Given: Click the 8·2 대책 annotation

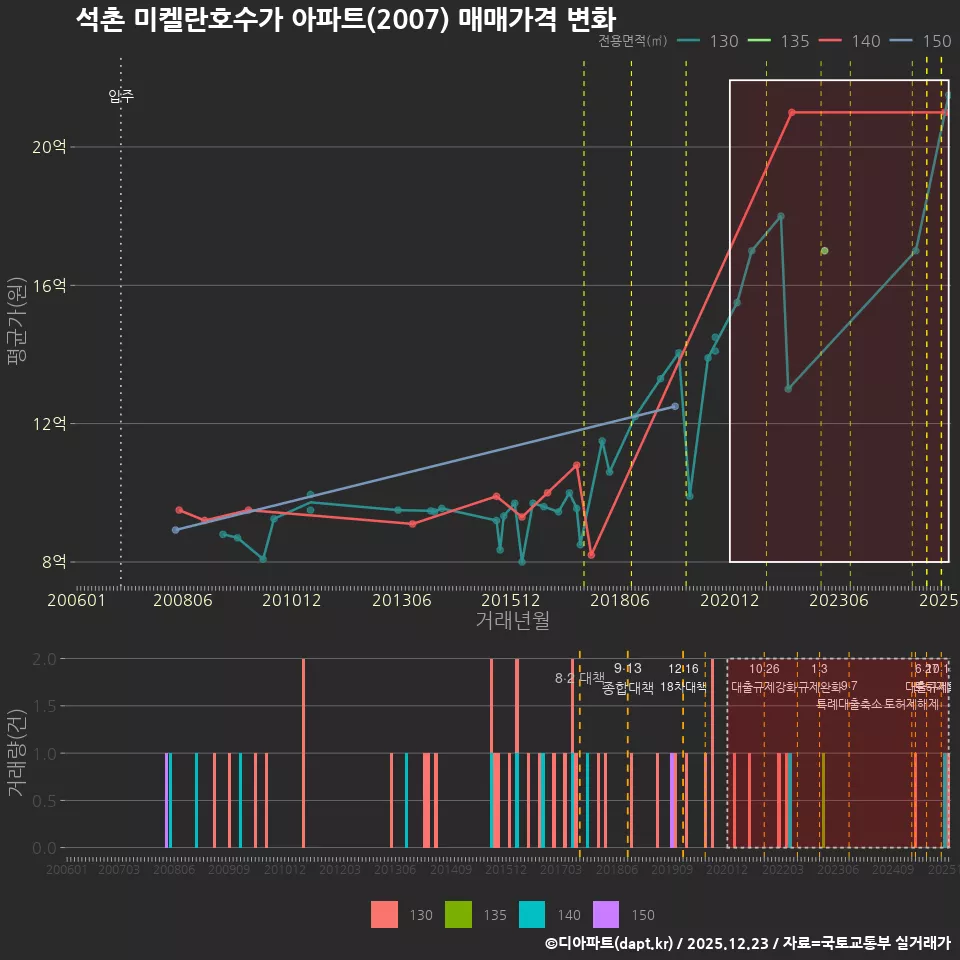Looking at the screenshot, I should 579,678.
